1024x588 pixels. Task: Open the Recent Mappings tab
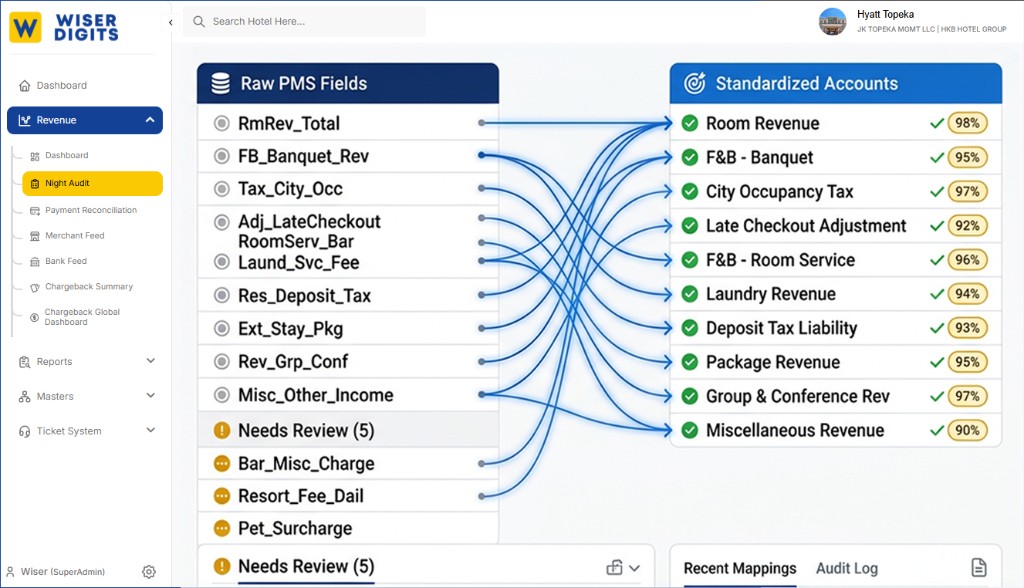[x=738, y=567]
